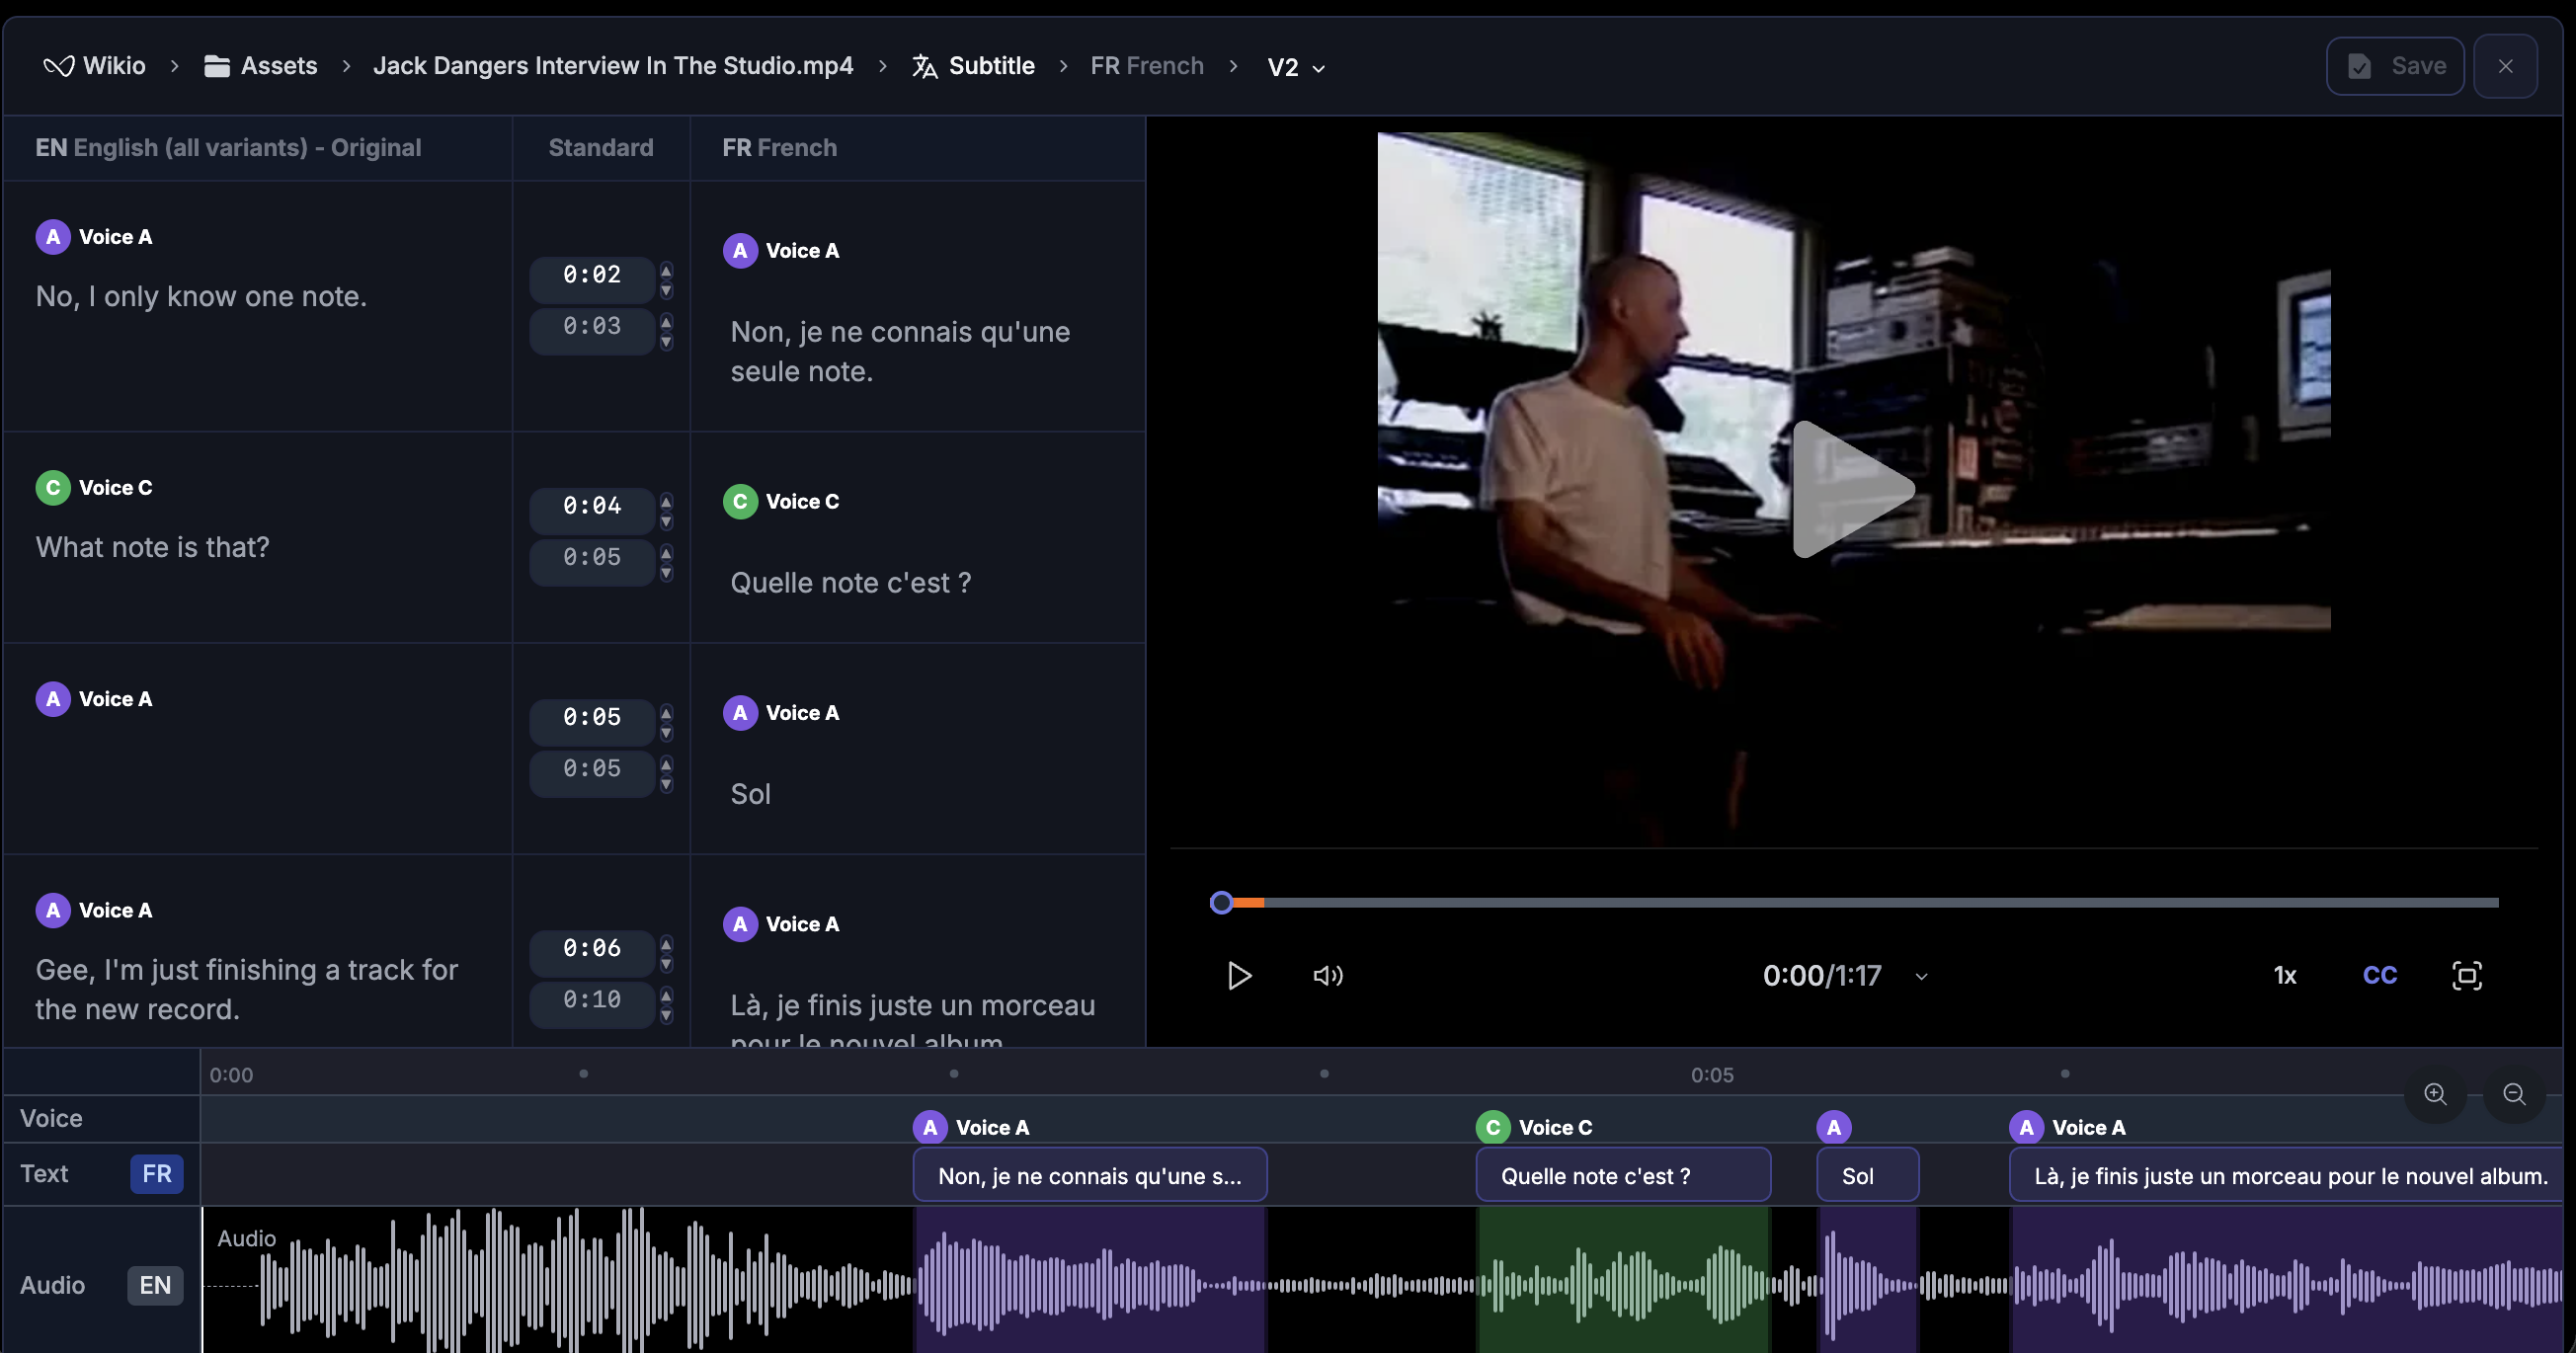Enter fullscreen mode via fullscreen icon
The image size is (2576, 1353).
2466,975
